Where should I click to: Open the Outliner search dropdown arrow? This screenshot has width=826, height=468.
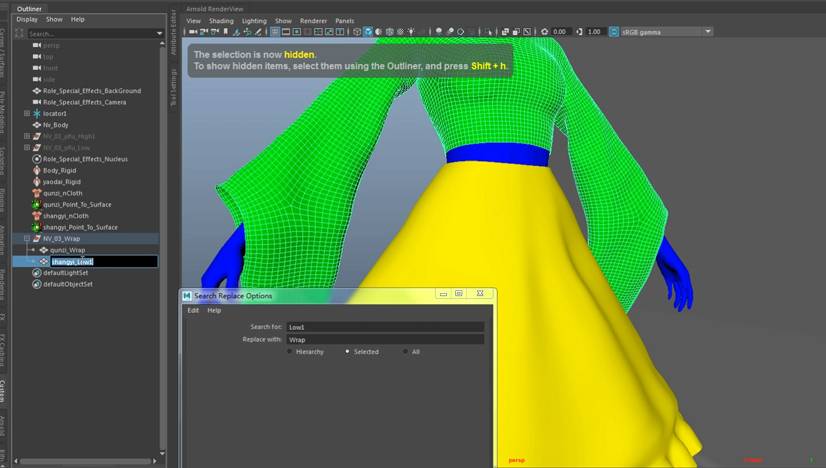160,33
